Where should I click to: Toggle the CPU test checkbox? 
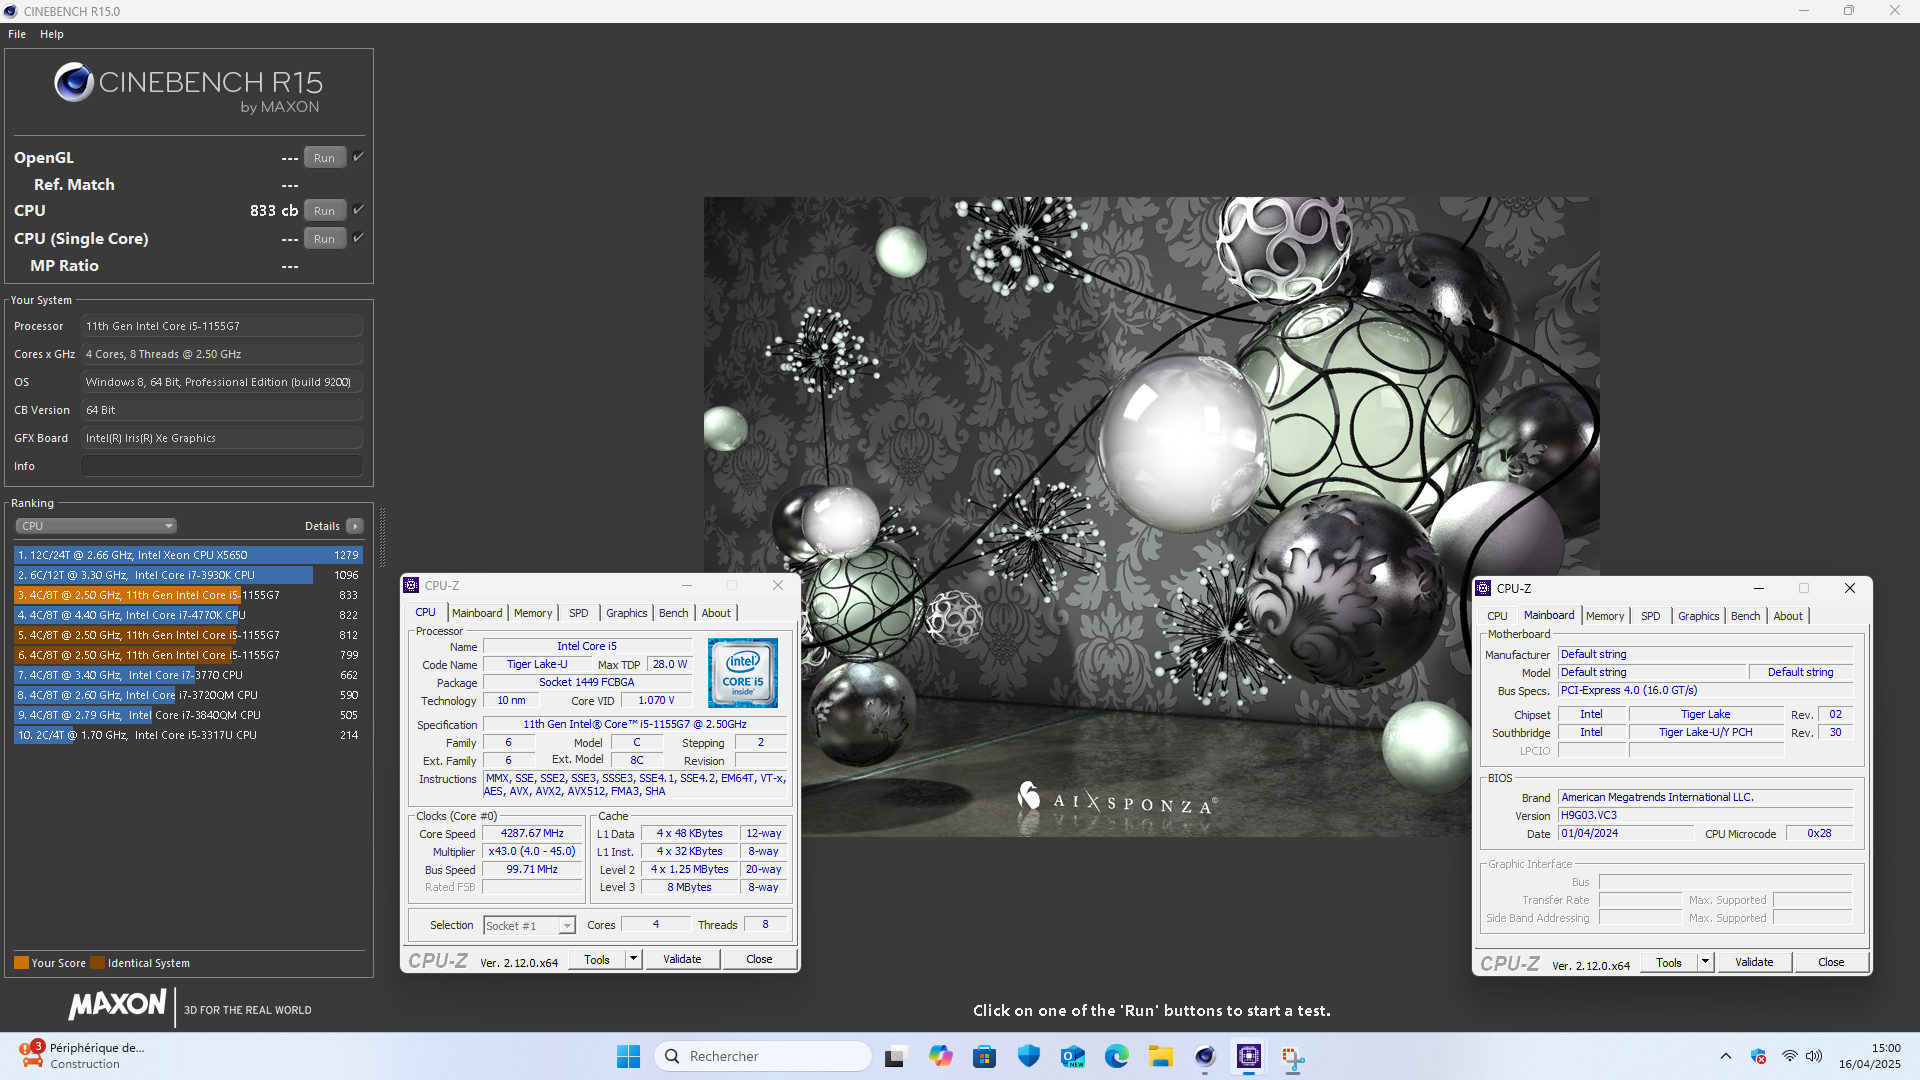358,210
